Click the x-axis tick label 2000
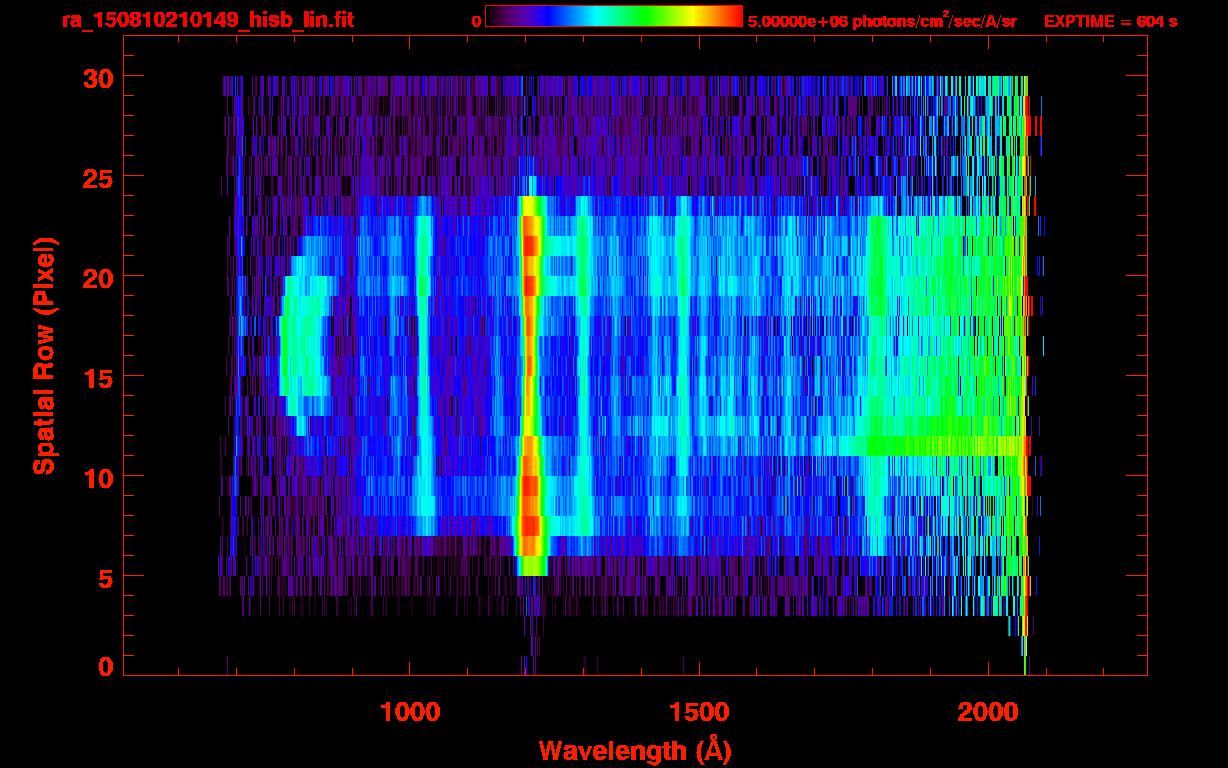This screenshot has height=768, width=1228. click(x=988, y=712)
